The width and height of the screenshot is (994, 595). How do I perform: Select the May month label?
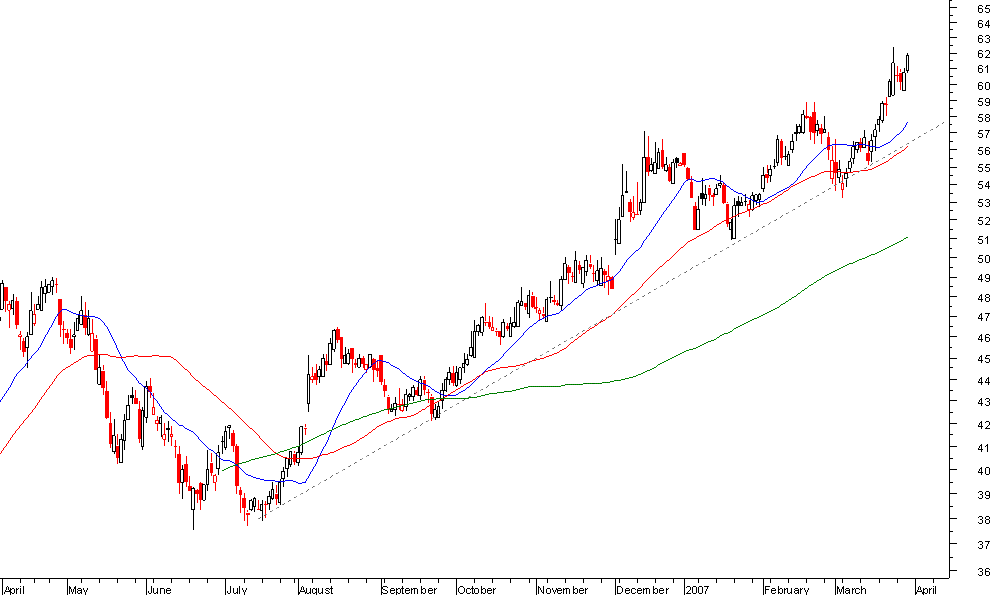(79, 589)
